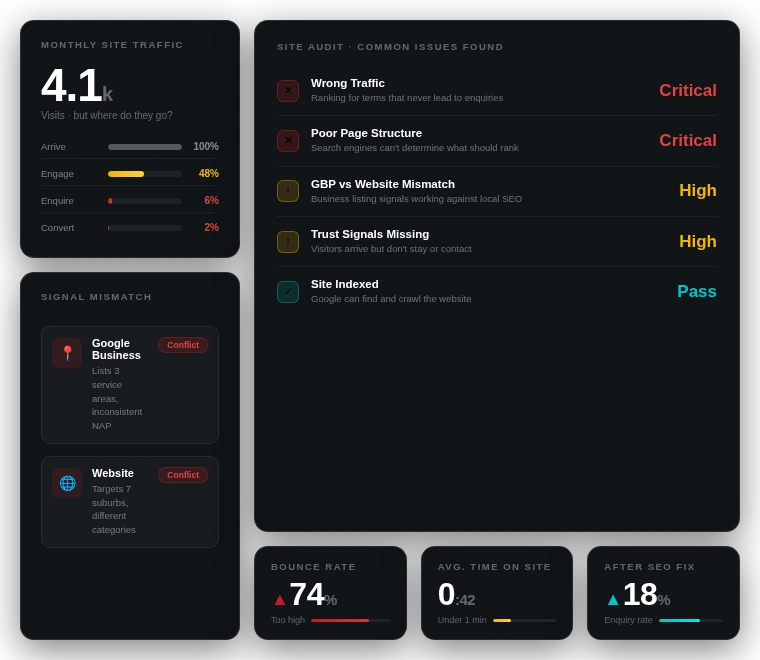Click the bounce rate Too high bar
Image resolution: width=760 pixels, height=660 pixels.
(x=350, y=620)
